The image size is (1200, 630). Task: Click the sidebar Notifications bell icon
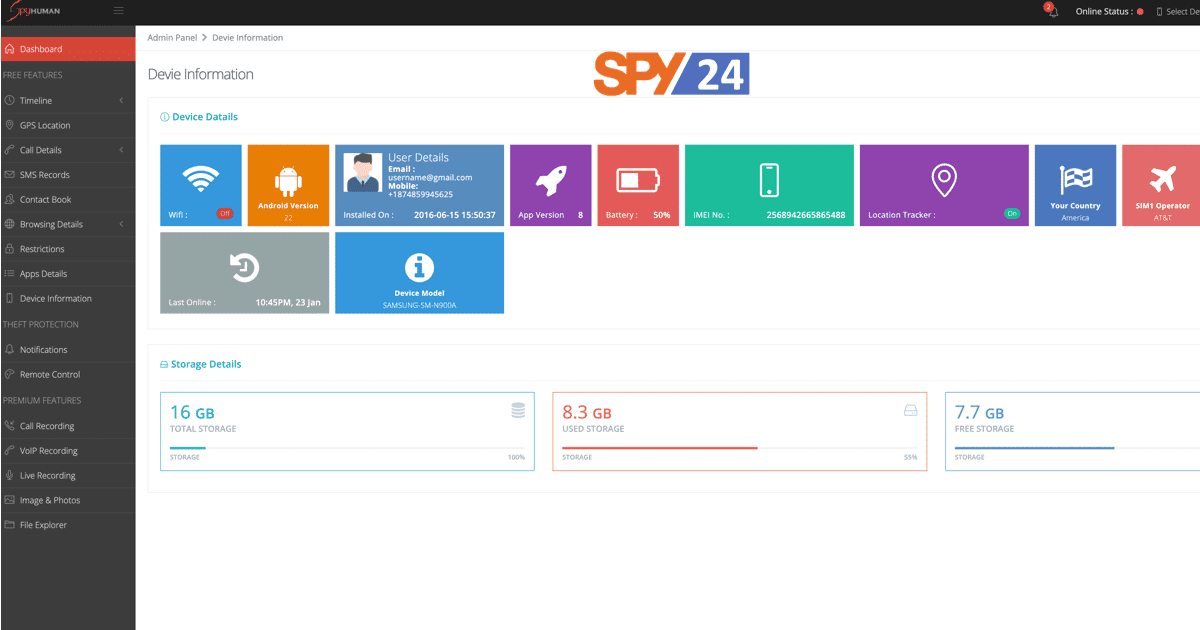9,350
